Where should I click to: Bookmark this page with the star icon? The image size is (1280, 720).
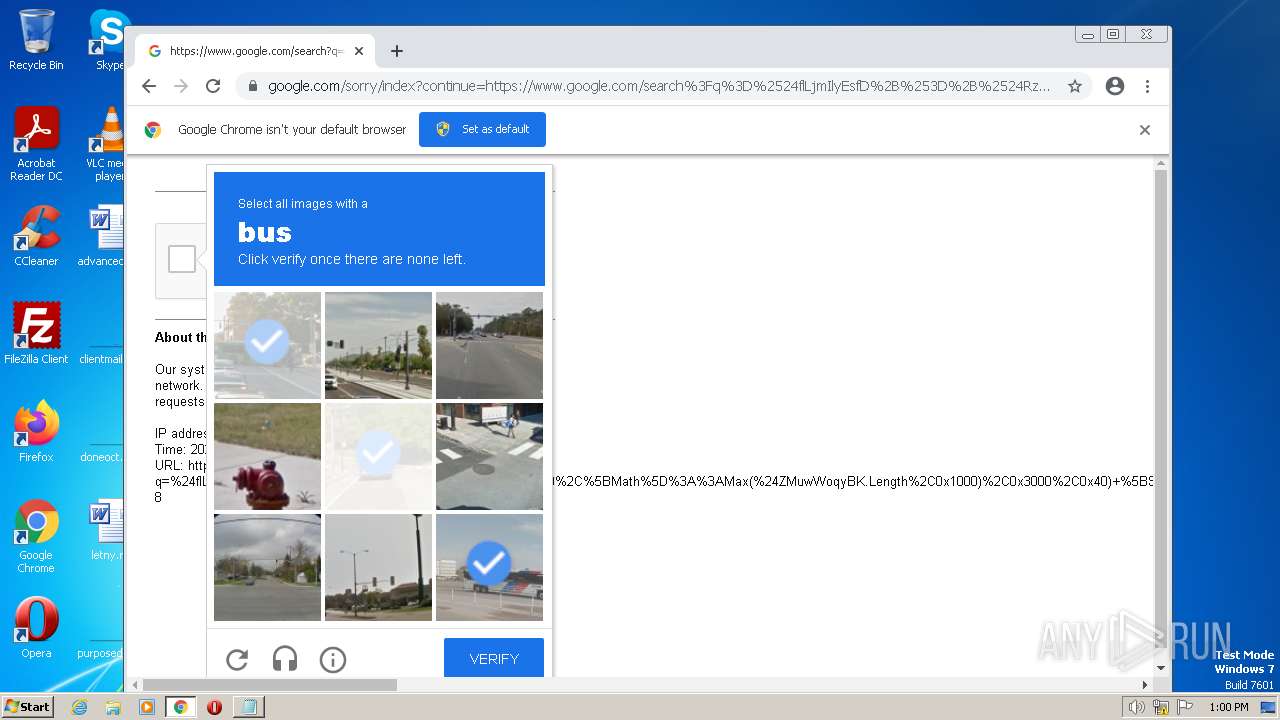pyautogui.click(x=1075, y=86)
